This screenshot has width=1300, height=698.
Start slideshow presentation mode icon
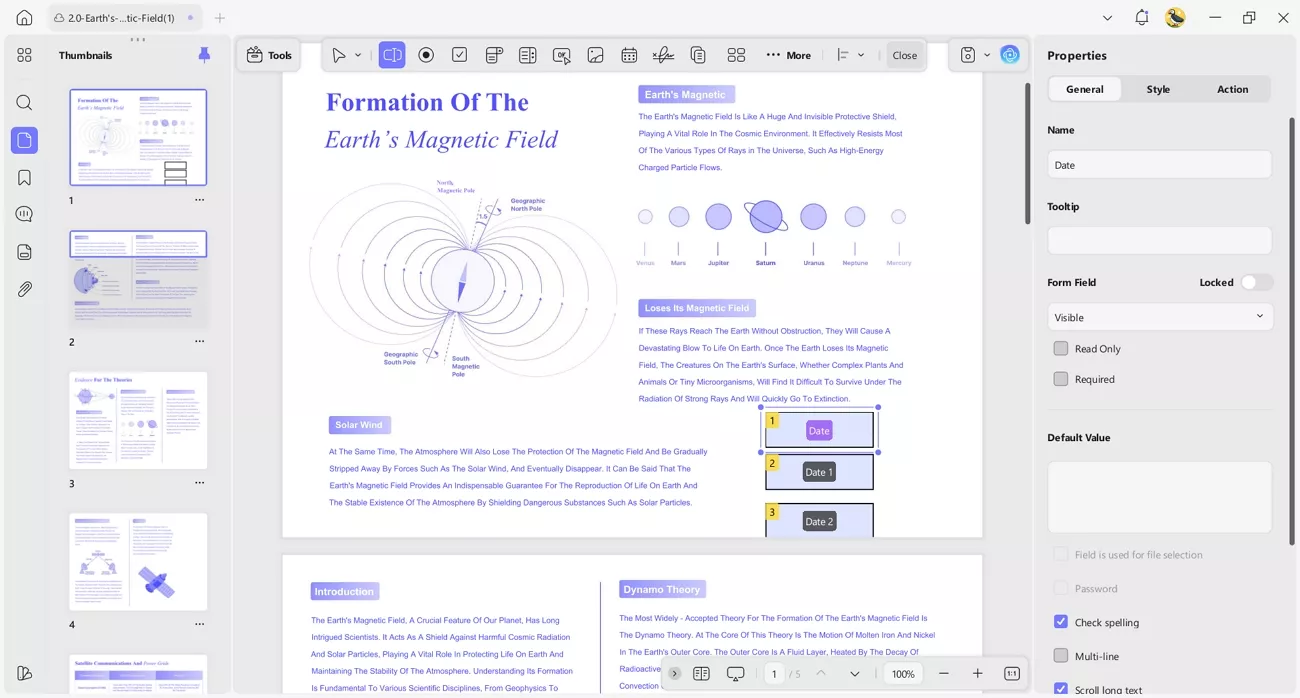[x=735, y=674]
